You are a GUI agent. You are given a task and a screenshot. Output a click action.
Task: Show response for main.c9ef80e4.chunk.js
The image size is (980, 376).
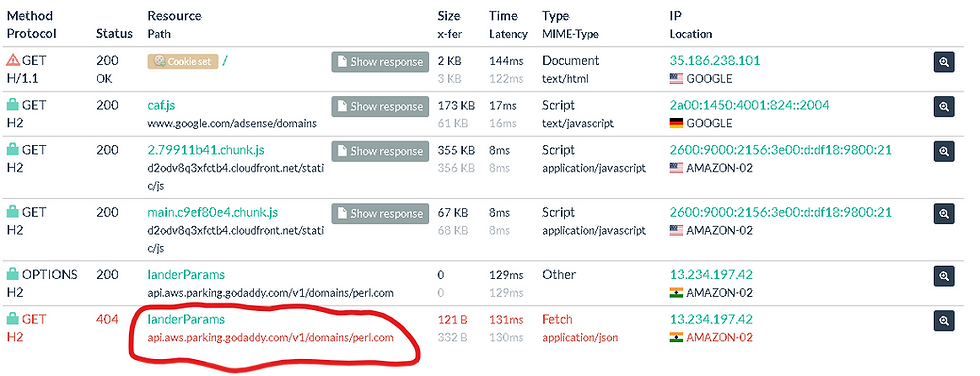(x=380, y=214)
